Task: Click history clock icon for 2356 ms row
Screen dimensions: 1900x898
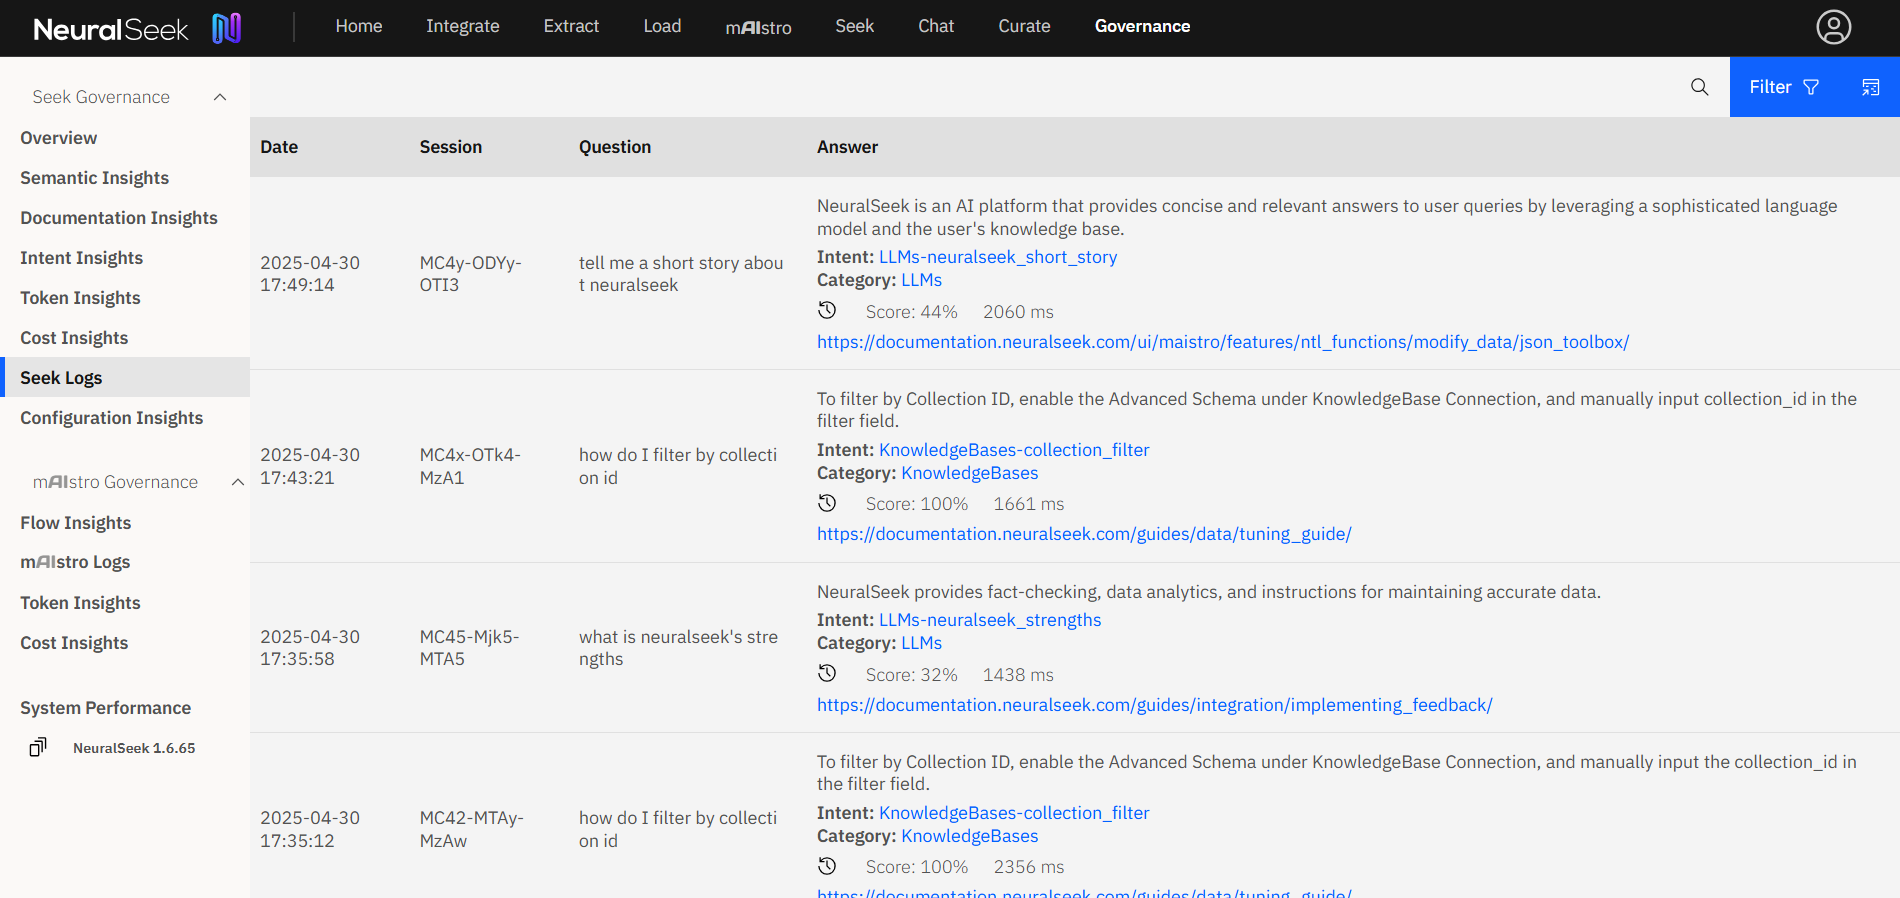Action: pyautogui.click(x=827, y=865)
